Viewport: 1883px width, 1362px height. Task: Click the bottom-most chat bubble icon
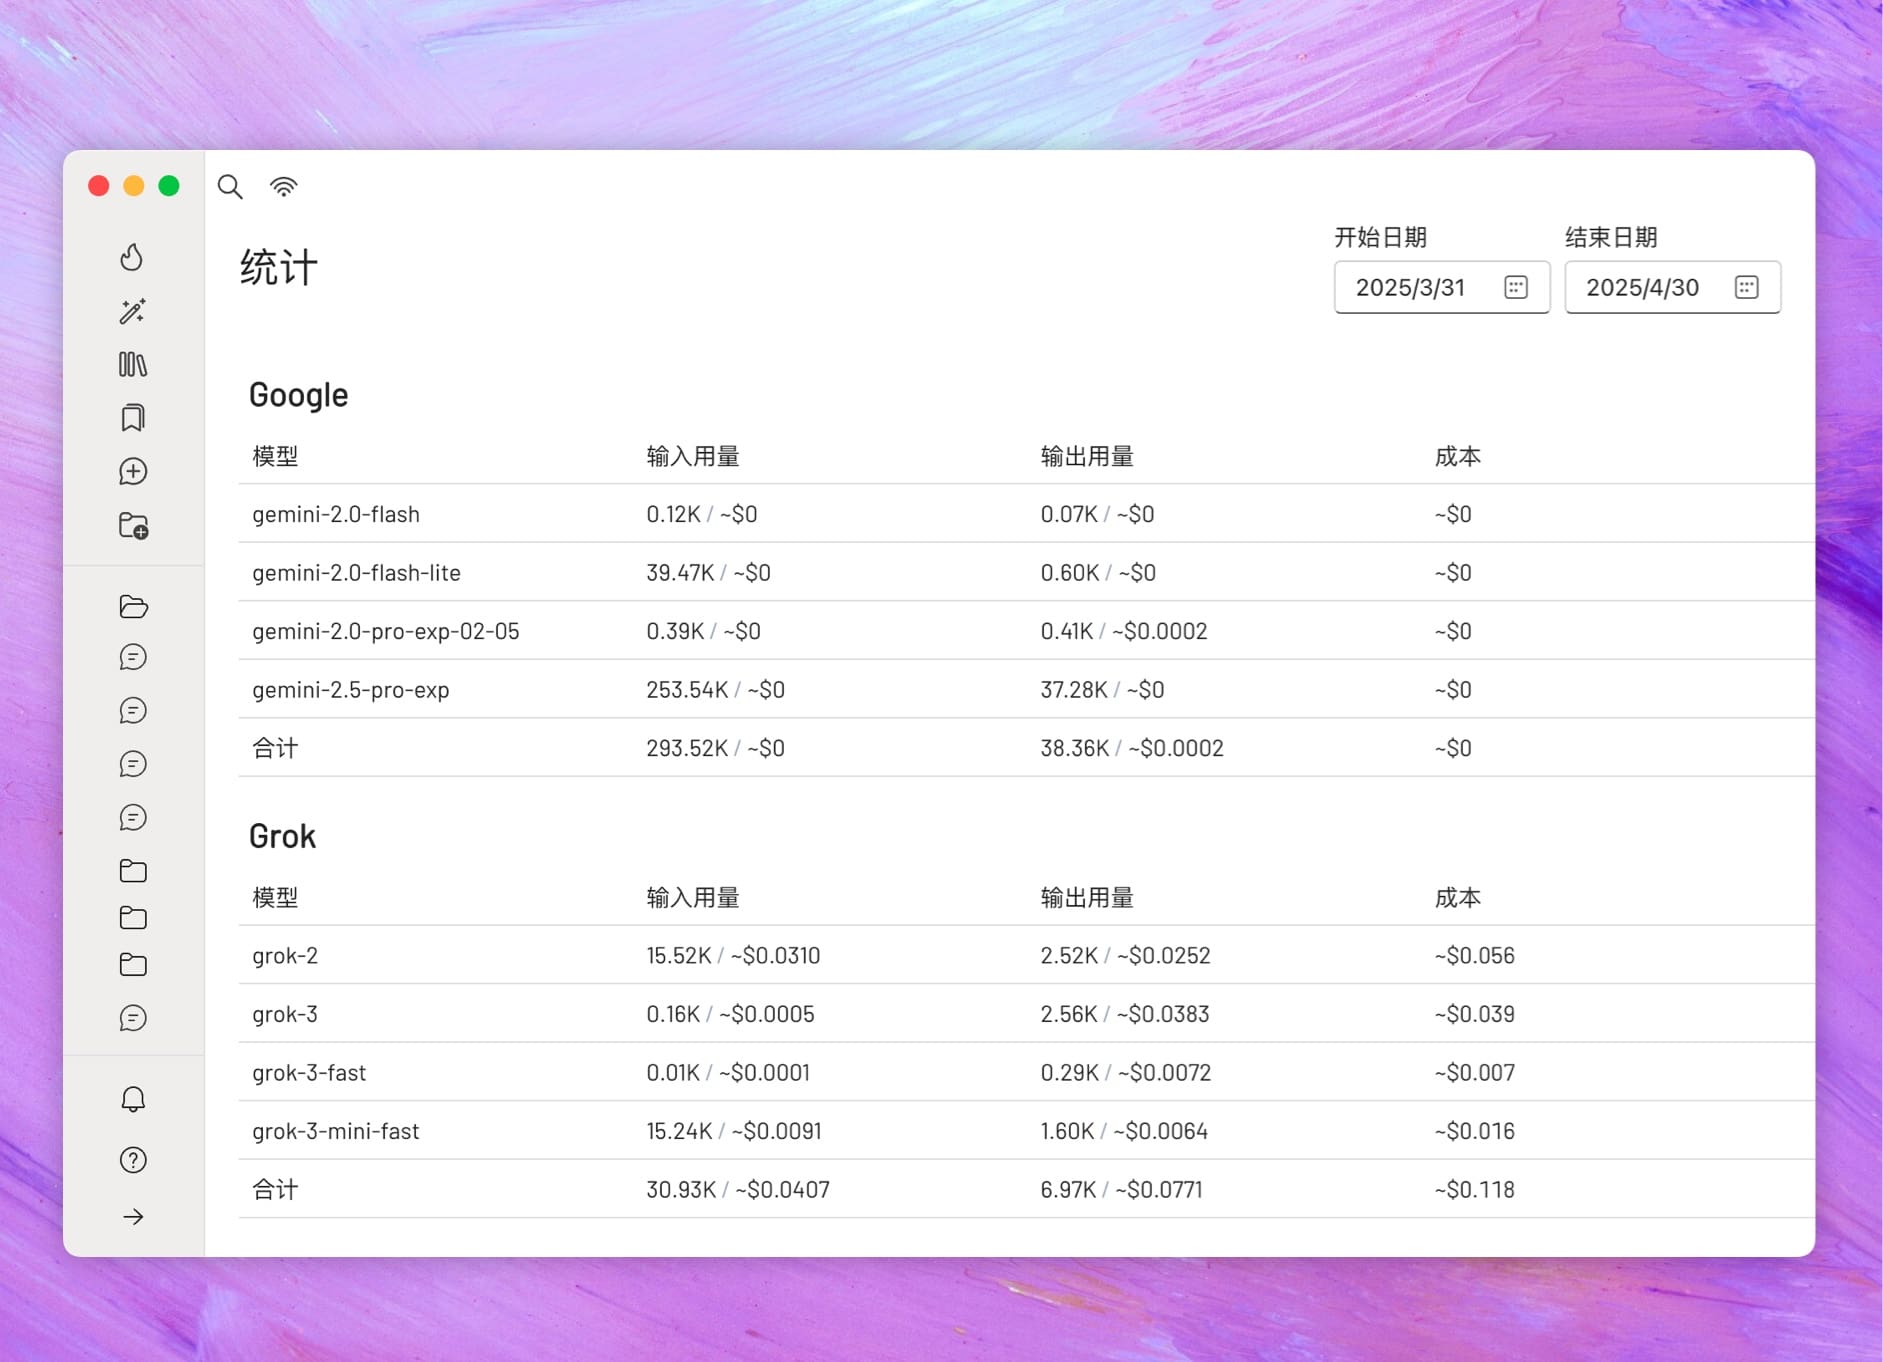[132, 1018]
